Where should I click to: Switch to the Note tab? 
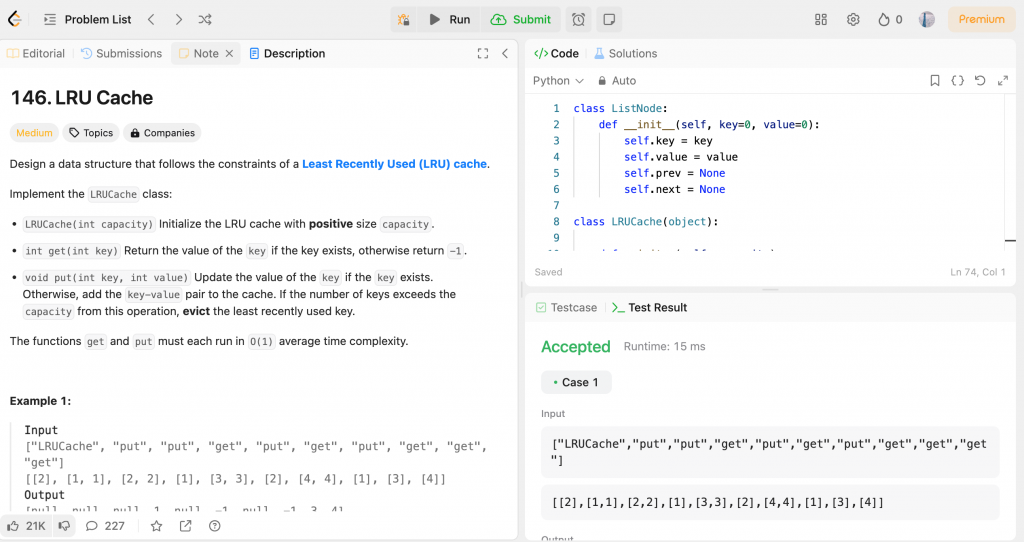pos(199,54)
